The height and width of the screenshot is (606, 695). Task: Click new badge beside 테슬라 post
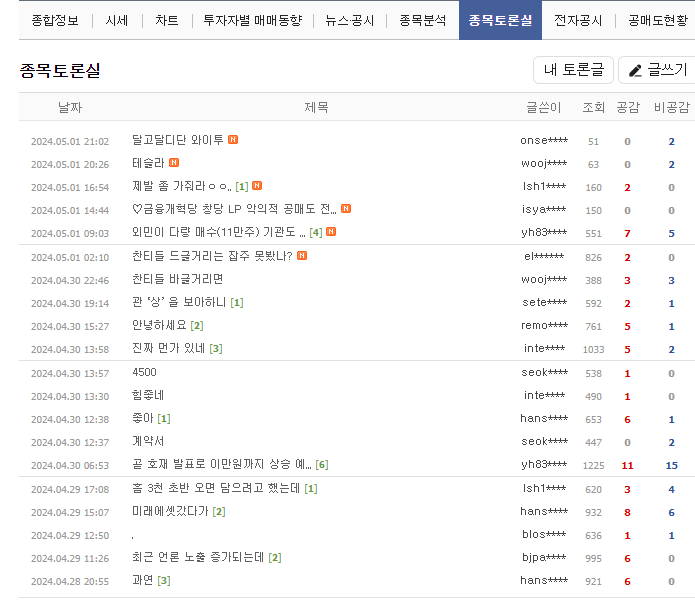coord(174,163)
